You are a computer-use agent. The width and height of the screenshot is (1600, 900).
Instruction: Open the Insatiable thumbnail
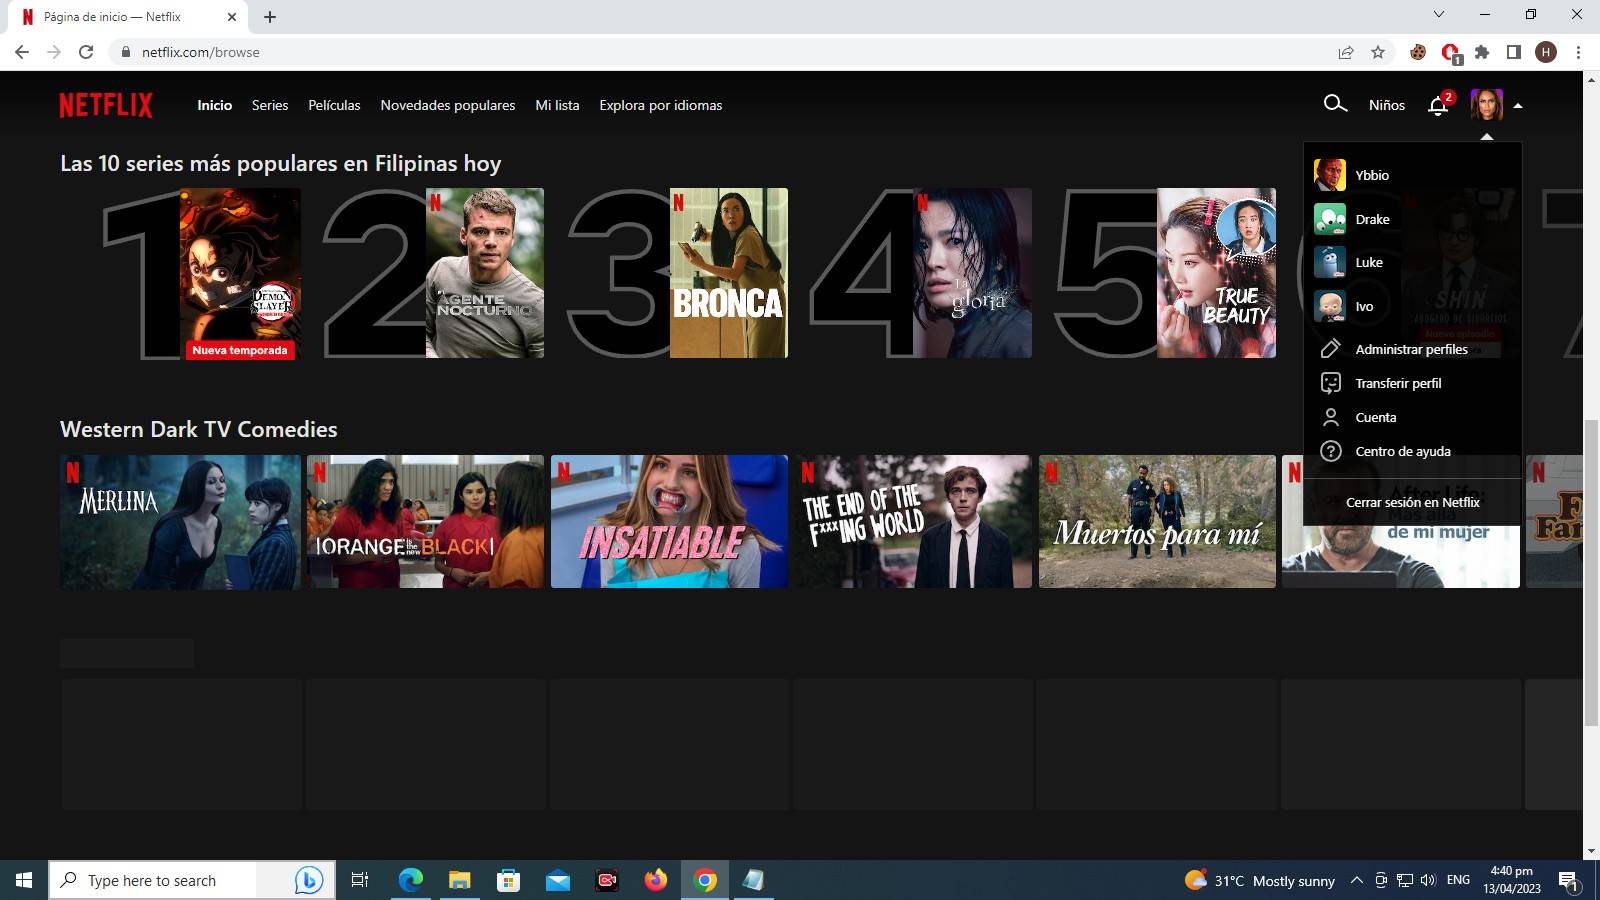pyautogui.click(x=669, y=522)
